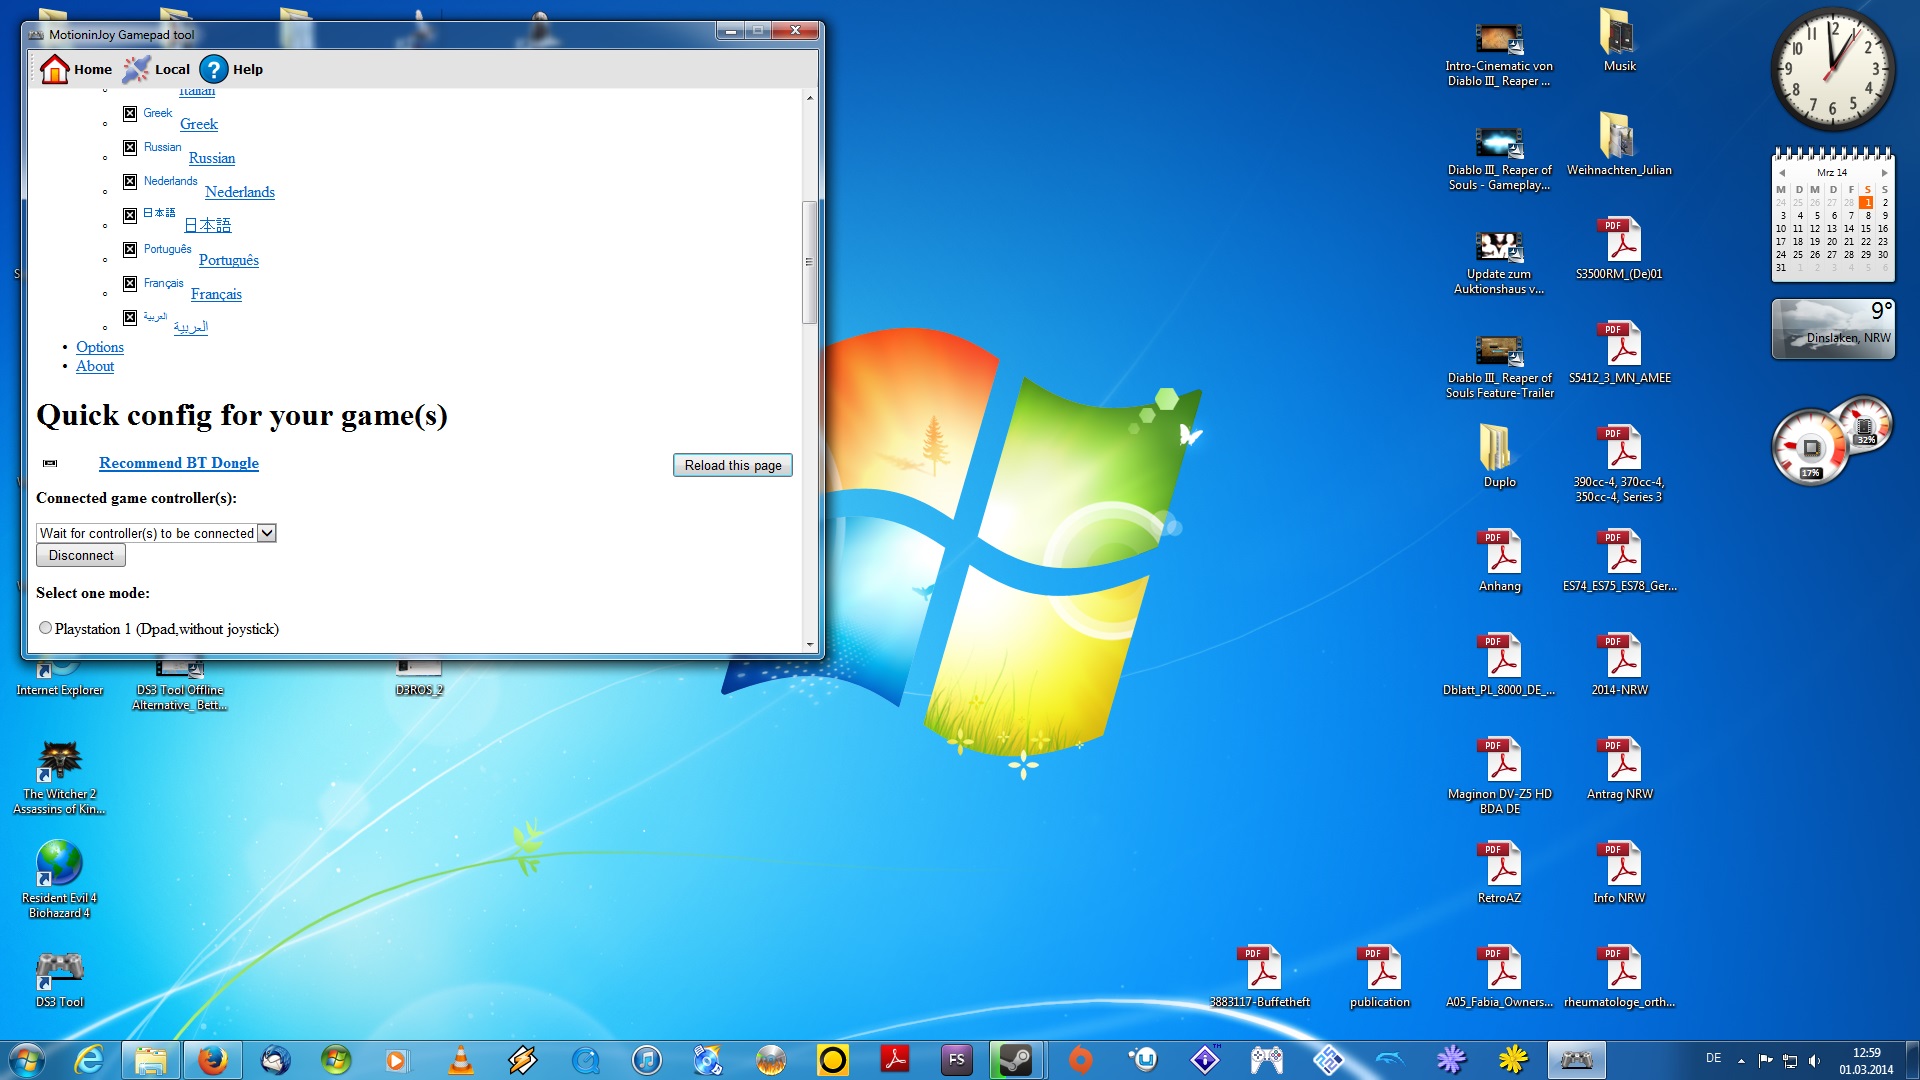Select Playstation 1 mode radio button
The height and width of the screenshot is (1080, 1920).
(x=45, y=628)
